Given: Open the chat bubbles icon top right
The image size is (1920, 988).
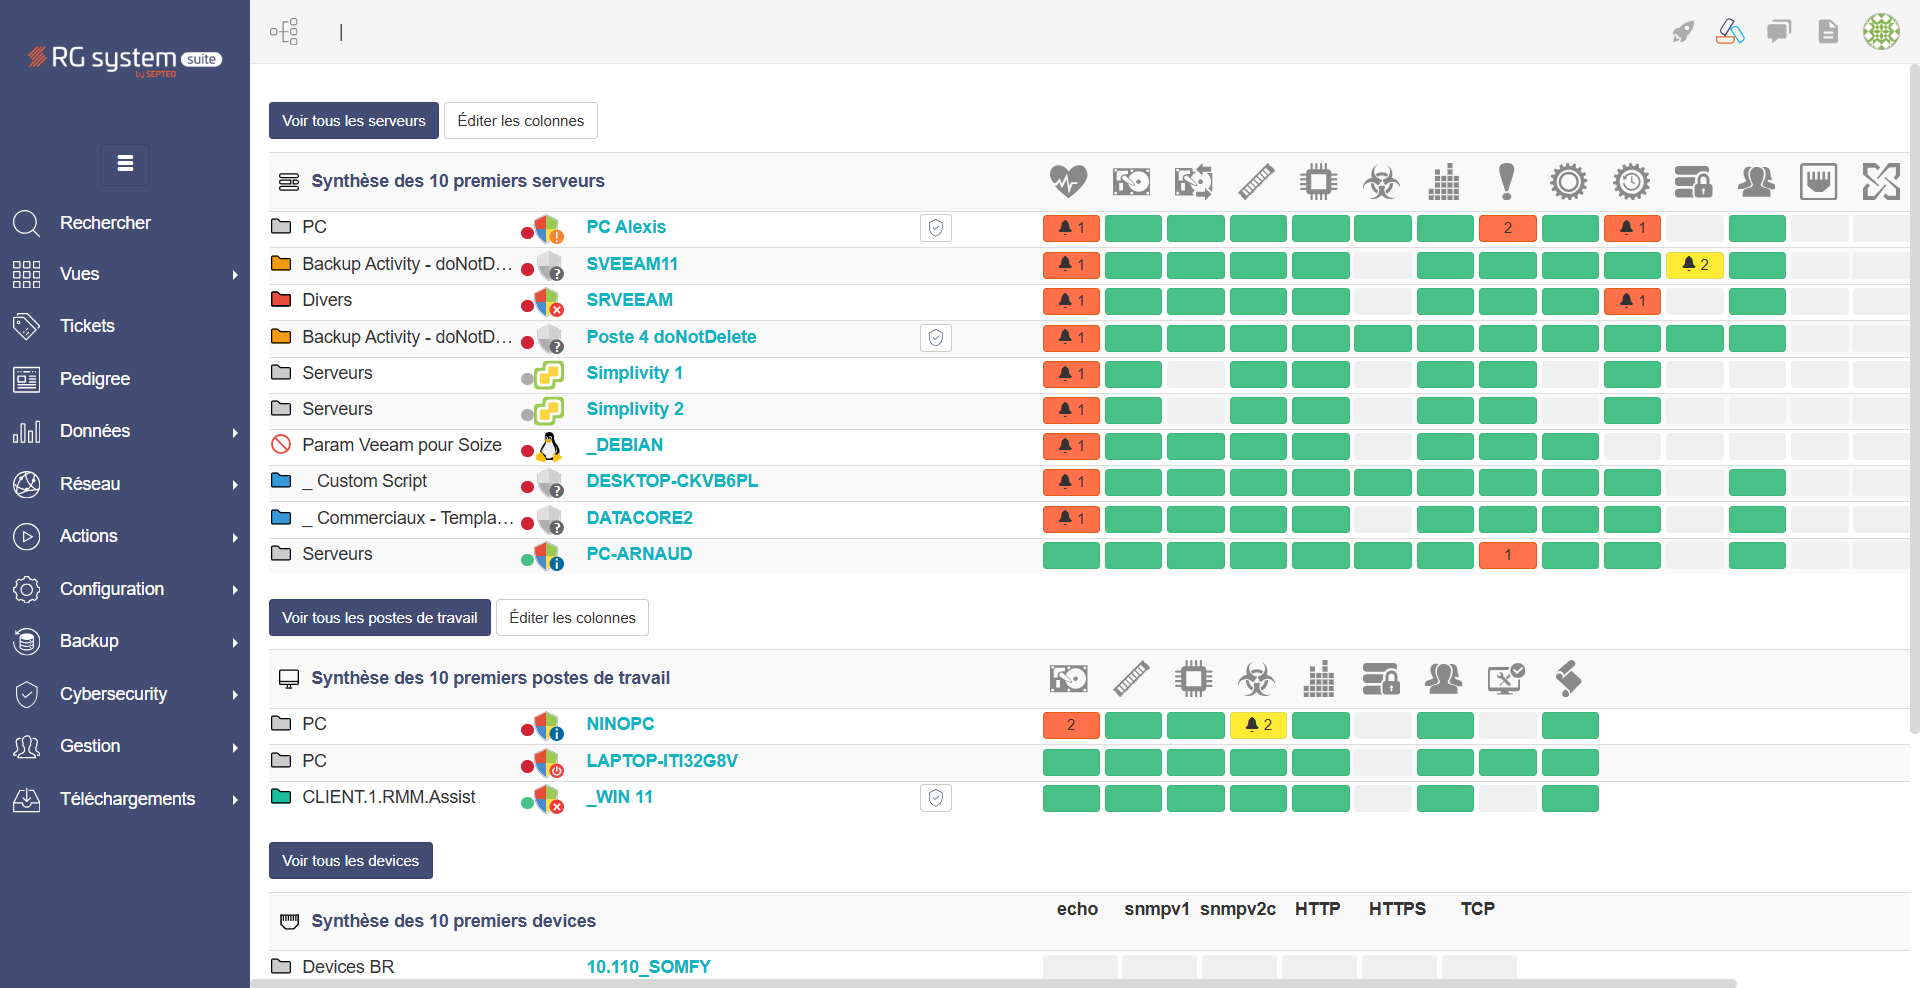Looking at the screenshot, I should (x=1779, y=31).
